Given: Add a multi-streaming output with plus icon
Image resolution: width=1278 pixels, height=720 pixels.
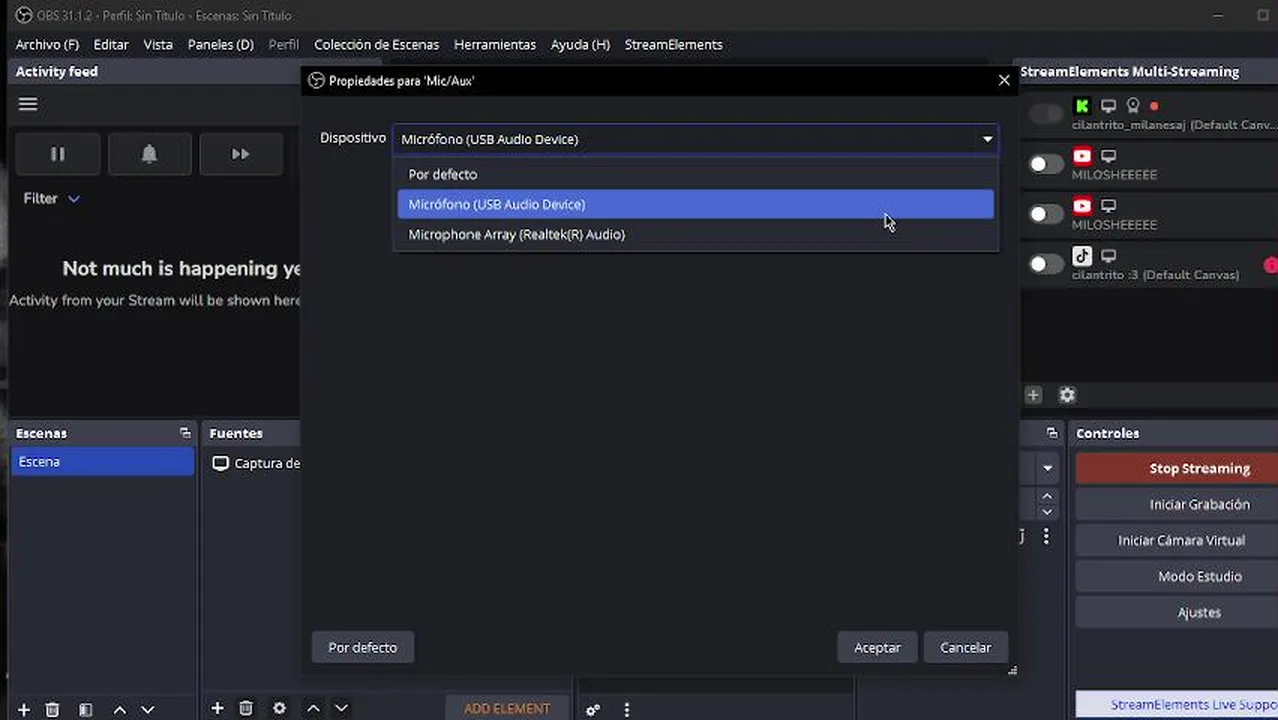Looking at the screenshot, I should click(x=1033, y=395).
